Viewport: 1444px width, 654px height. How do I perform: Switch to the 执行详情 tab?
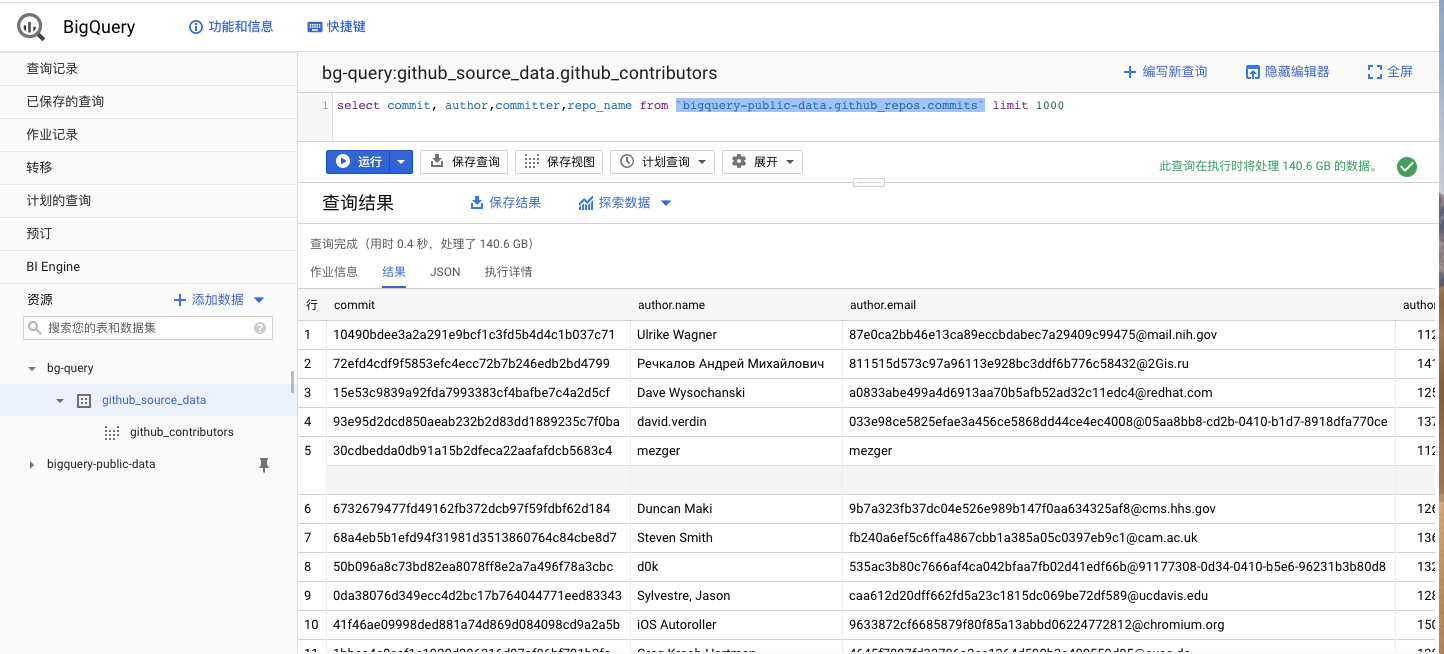coord(508,272)
